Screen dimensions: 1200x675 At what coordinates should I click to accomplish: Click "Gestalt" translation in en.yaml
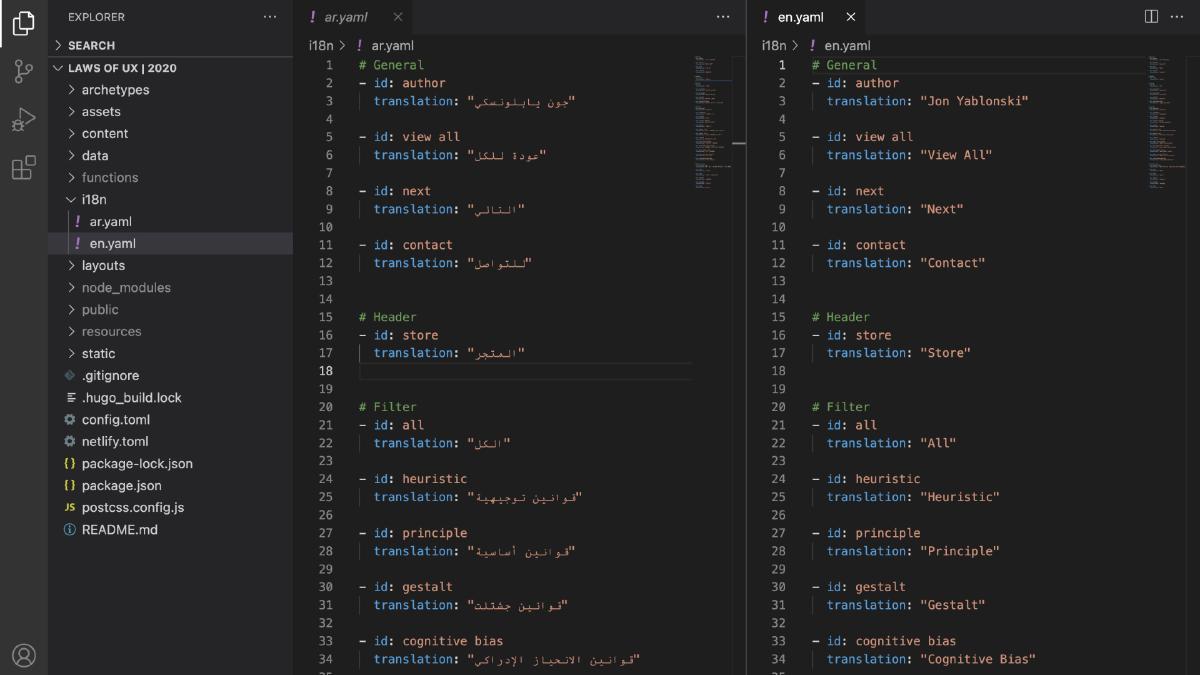[x=952, y=605]
